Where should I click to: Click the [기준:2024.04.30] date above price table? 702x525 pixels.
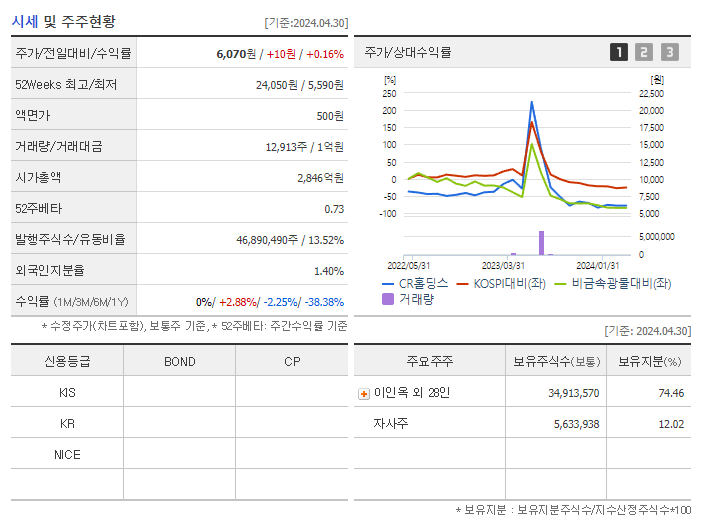click(306, 23)
